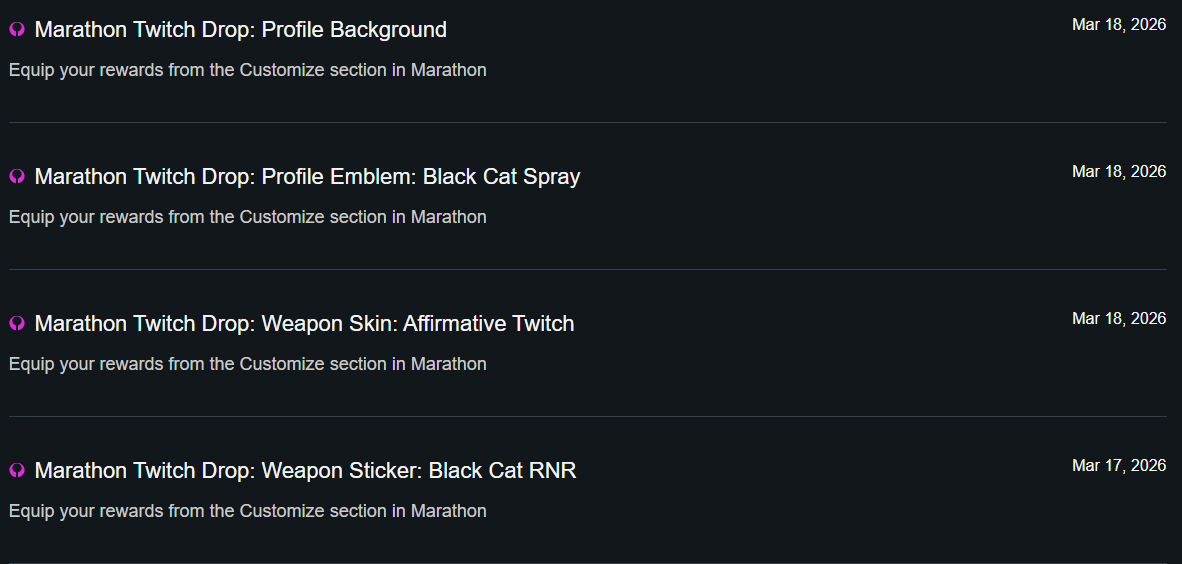Click the equip description under Profile Background
The height and width of the screenshot is (564, 1182).
pos(248,70)
